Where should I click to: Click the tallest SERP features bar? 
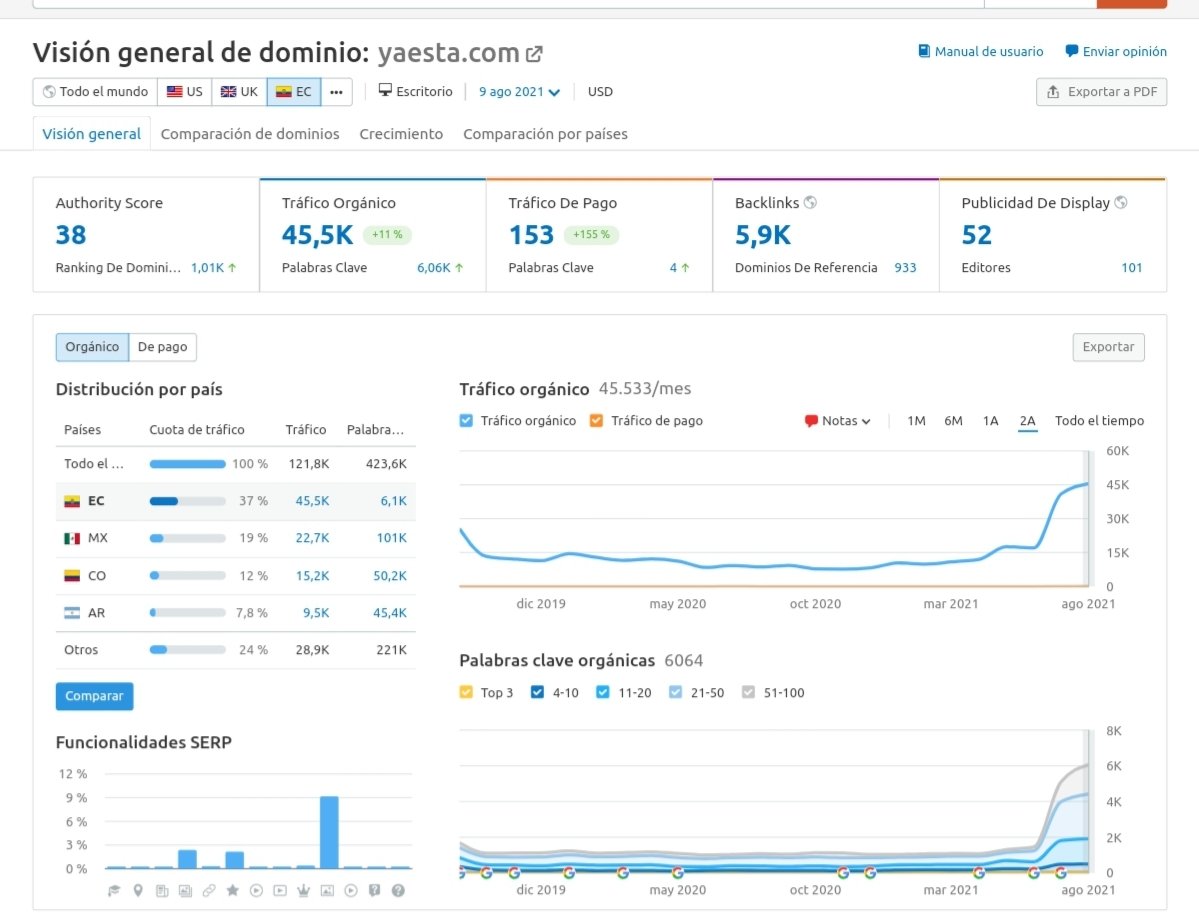pyautogui.click(x=329, y=832)
